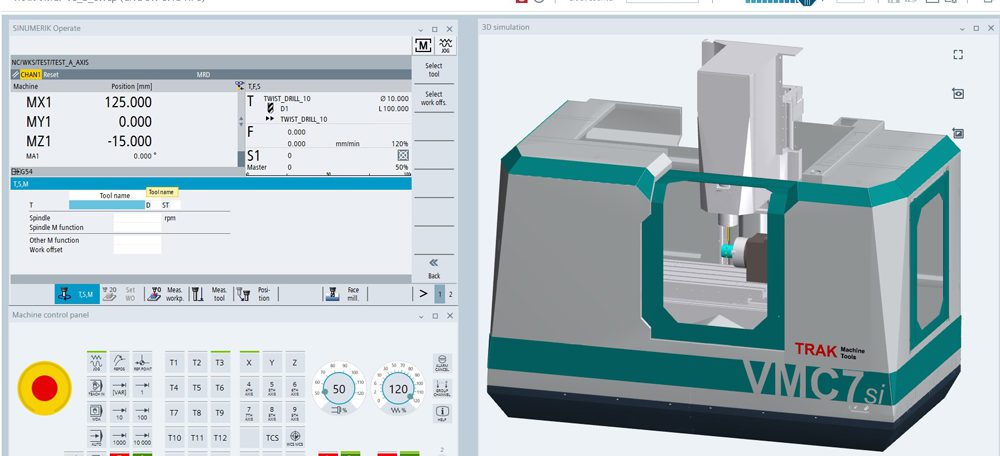Click the Spindle rpm input field

137,218
